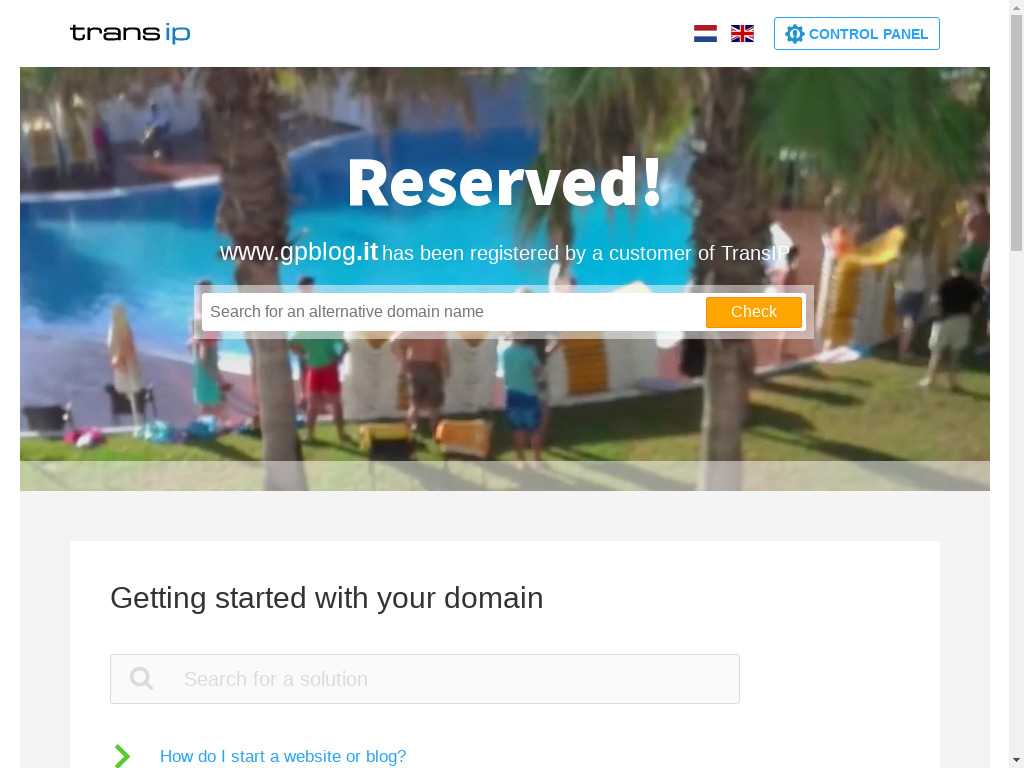Viewport: 1024px width, 768px height.
Task: Click the magnifier icon in solution search
Action: coord(141,679)
